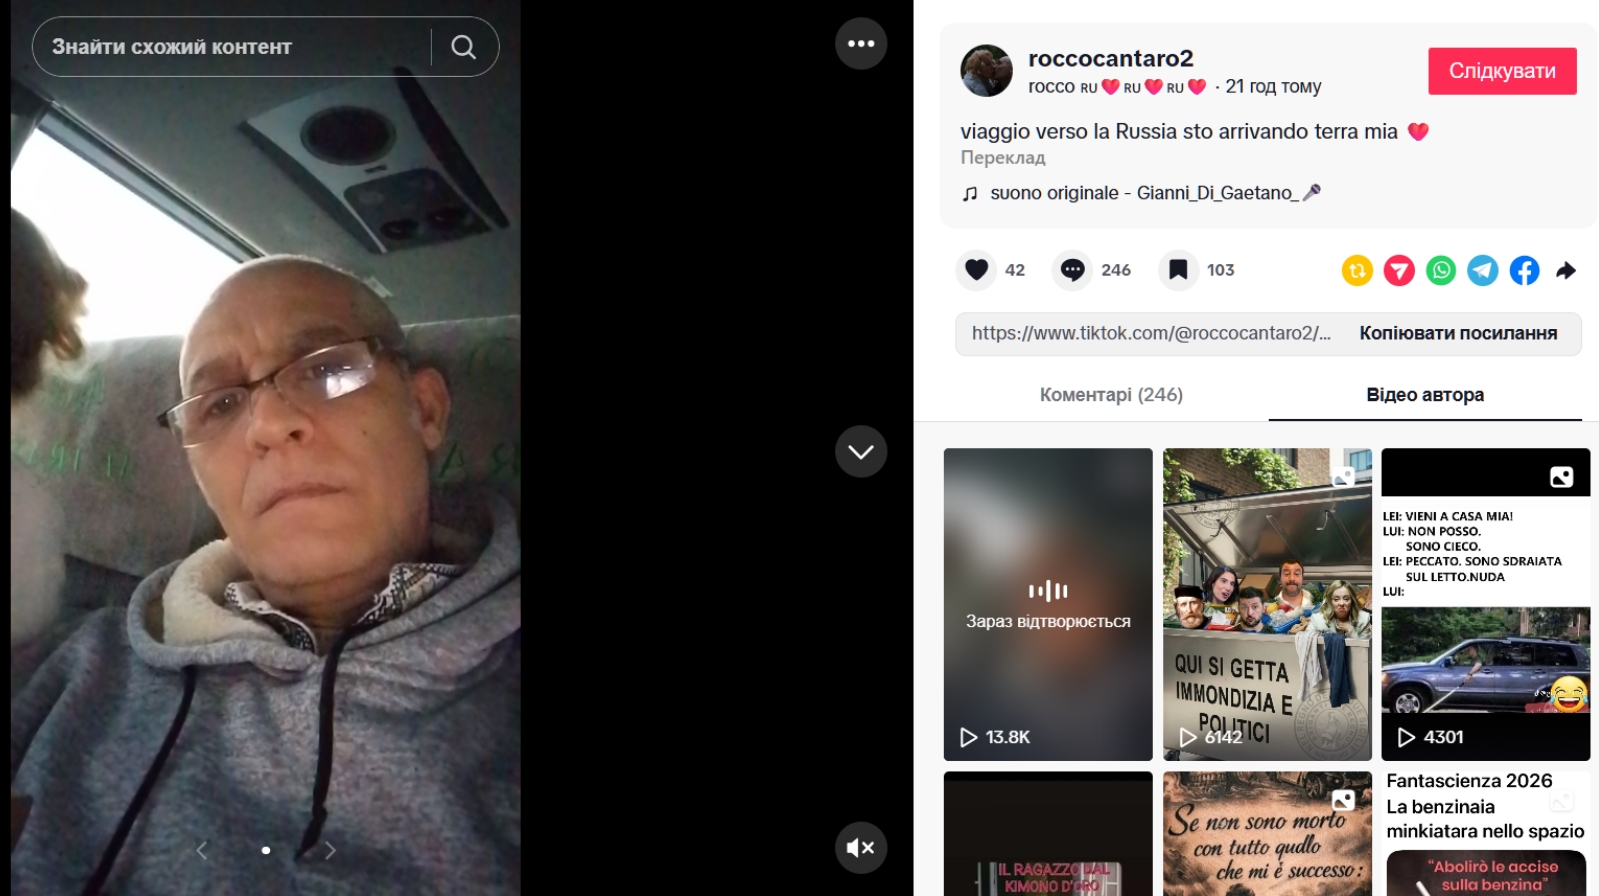The height and width of the screenshot is (896, 1599).
Task: Save video with bookmark icon
Action: (1178, 270)
